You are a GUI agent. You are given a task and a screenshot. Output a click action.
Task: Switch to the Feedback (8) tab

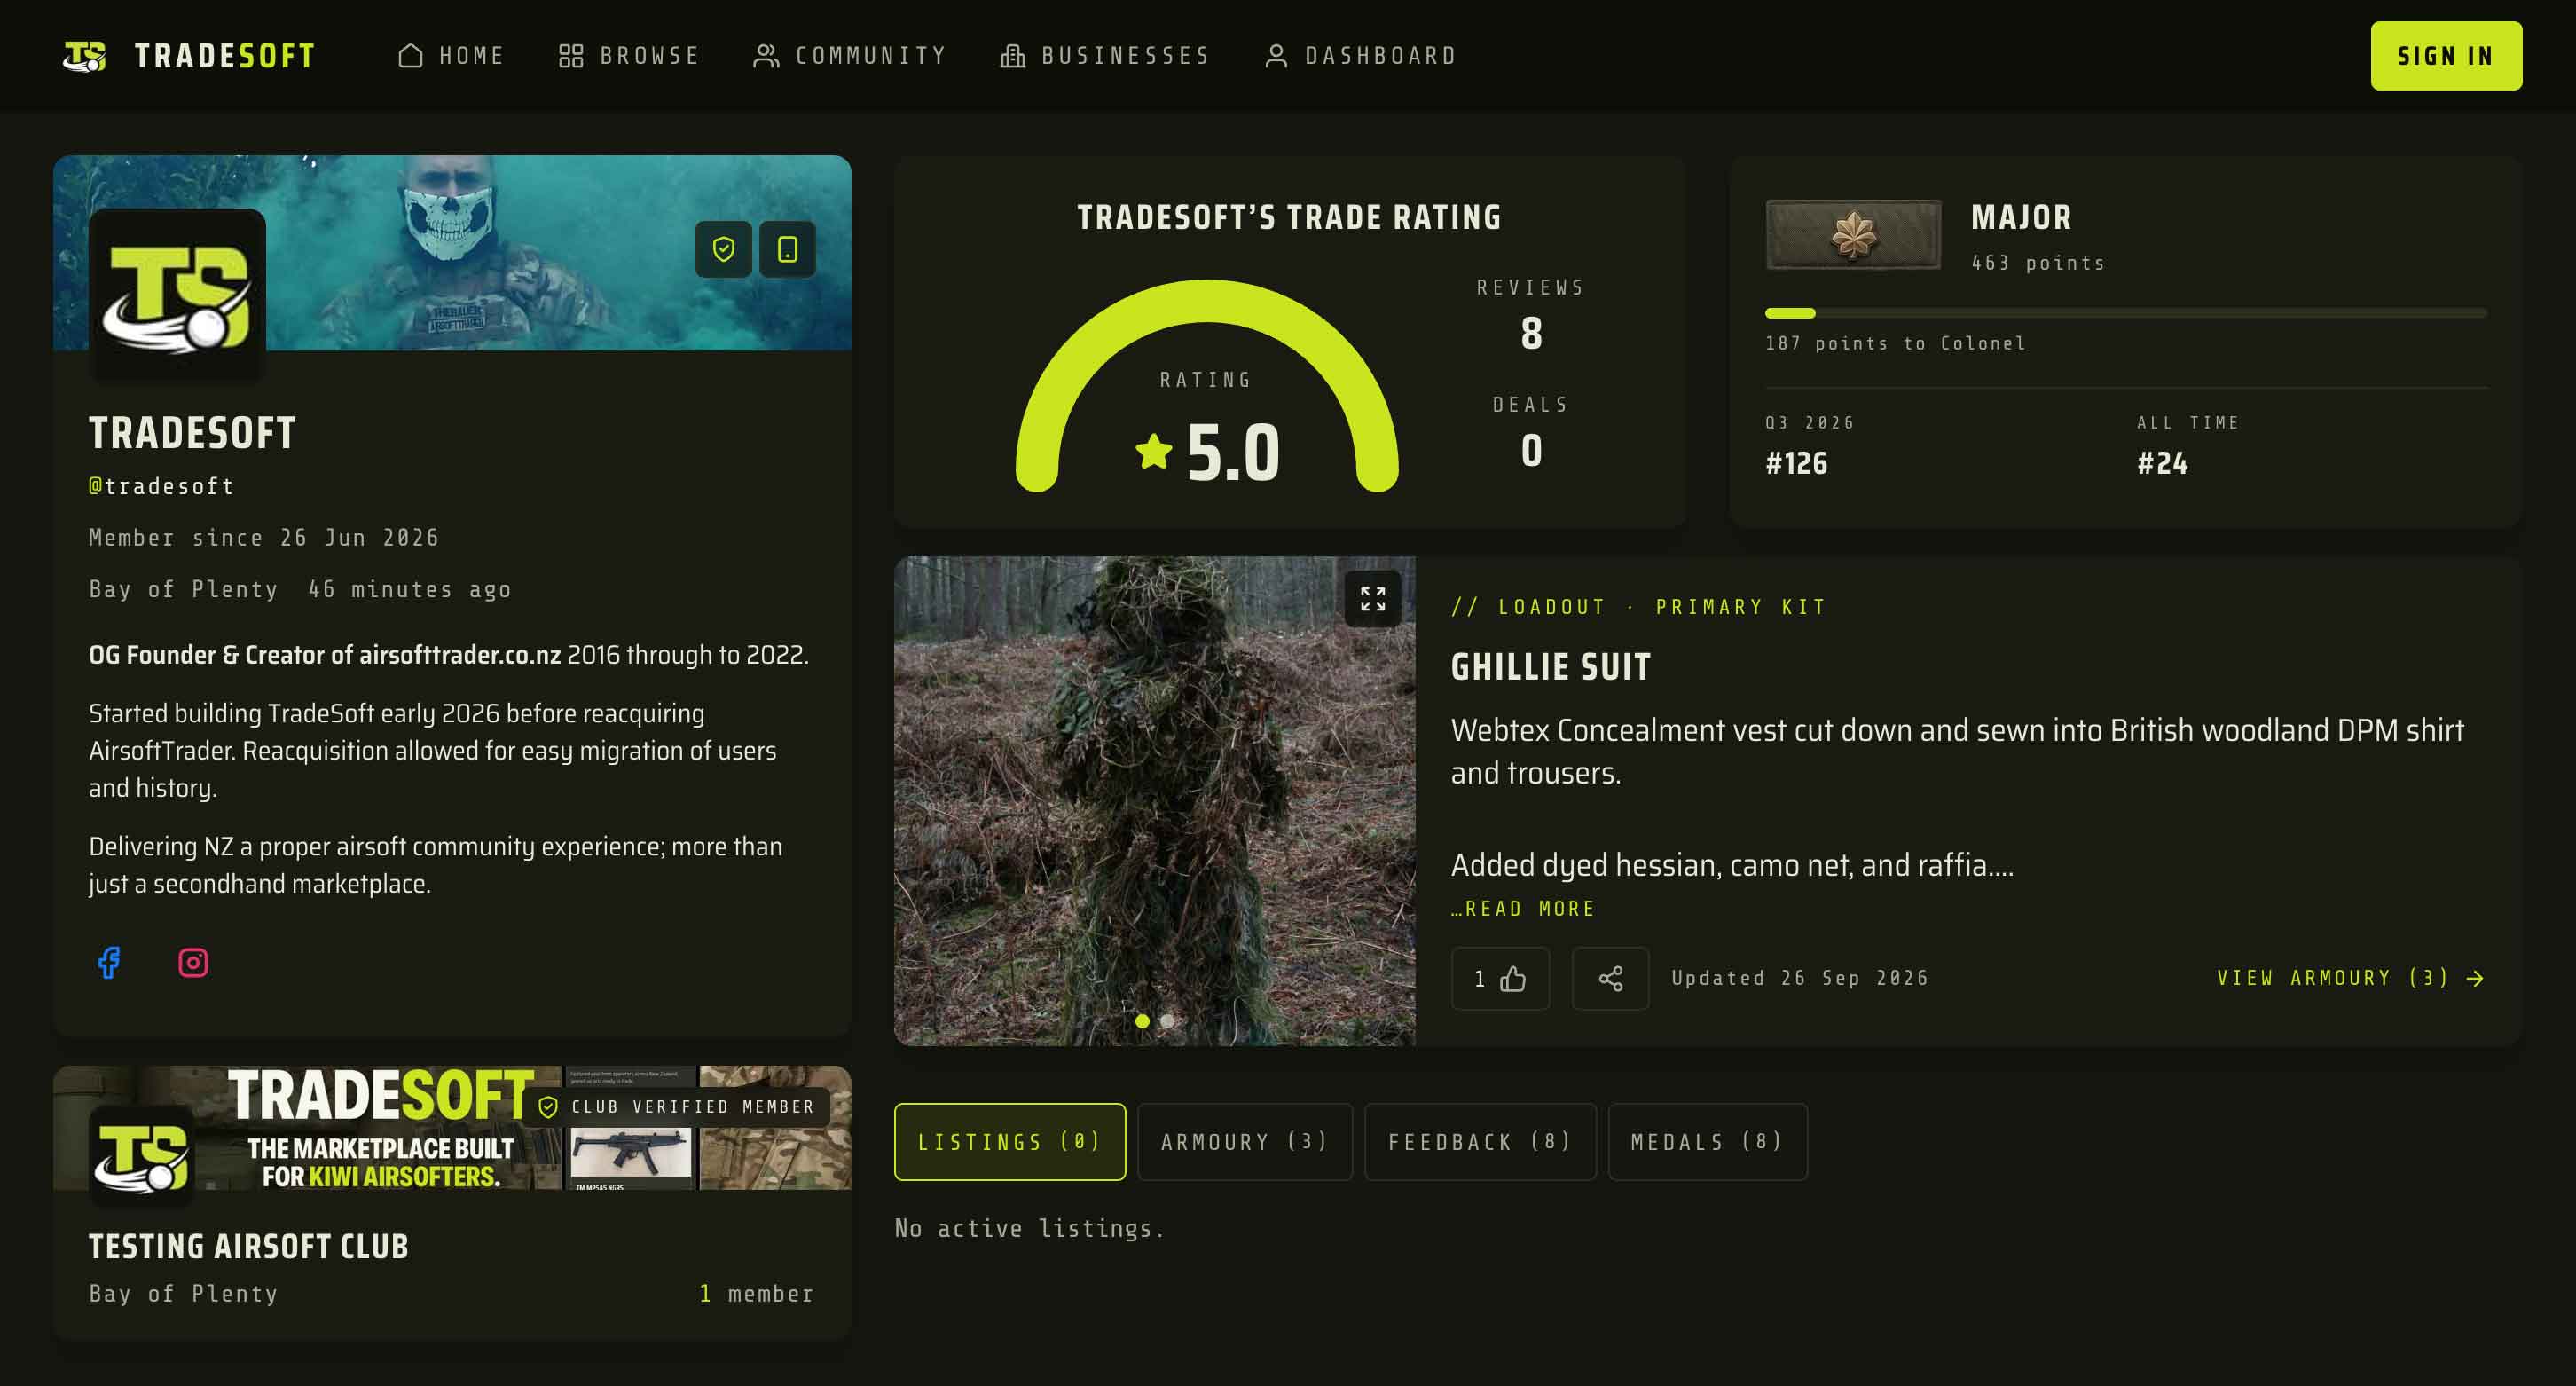1480,1142
